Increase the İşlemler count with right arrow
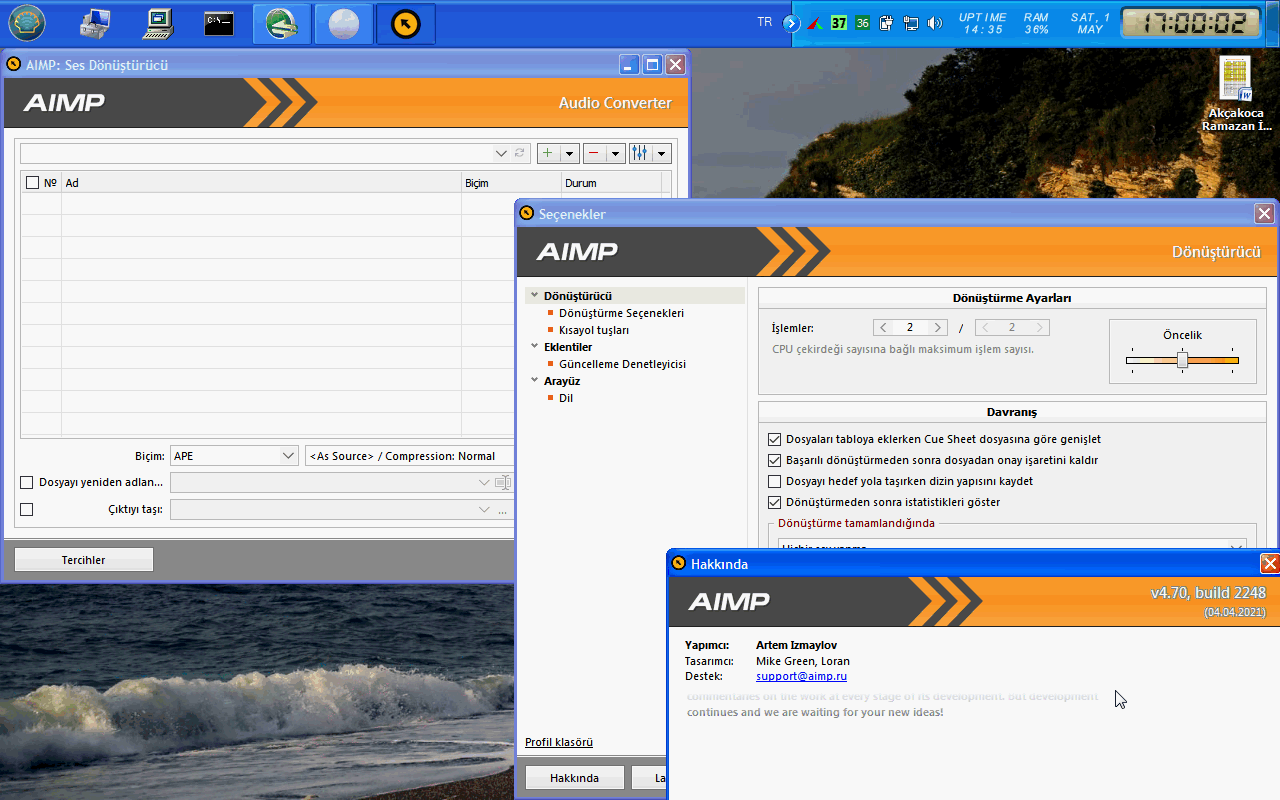The width and height of the screenshot is (1280, 800). pos(937,327)
